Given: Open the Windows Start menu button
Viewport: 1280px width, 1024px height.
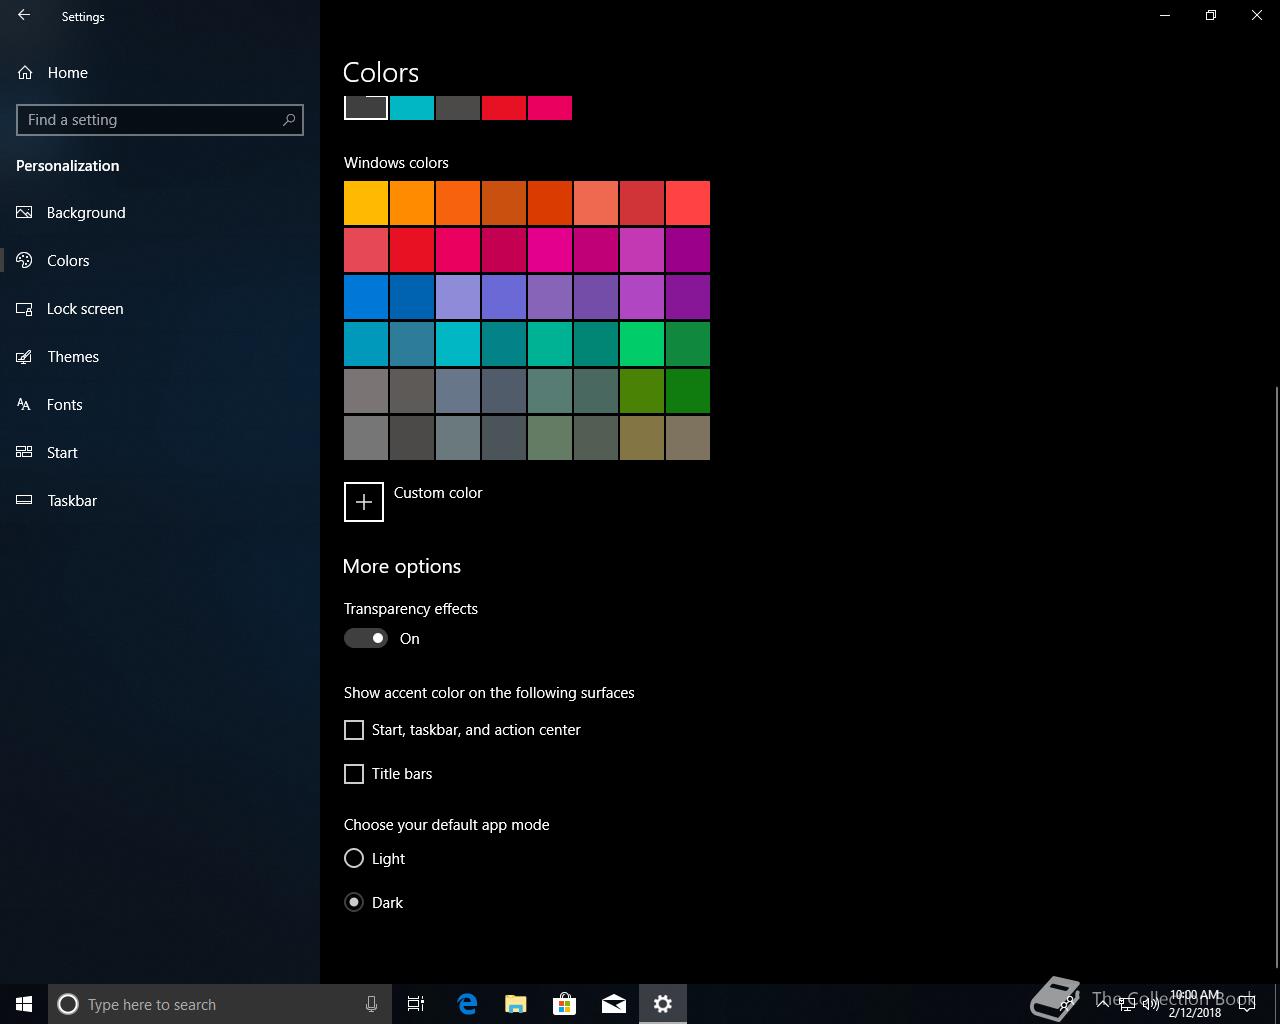Looking at the screenshot, I should [x=24, y=1004].
